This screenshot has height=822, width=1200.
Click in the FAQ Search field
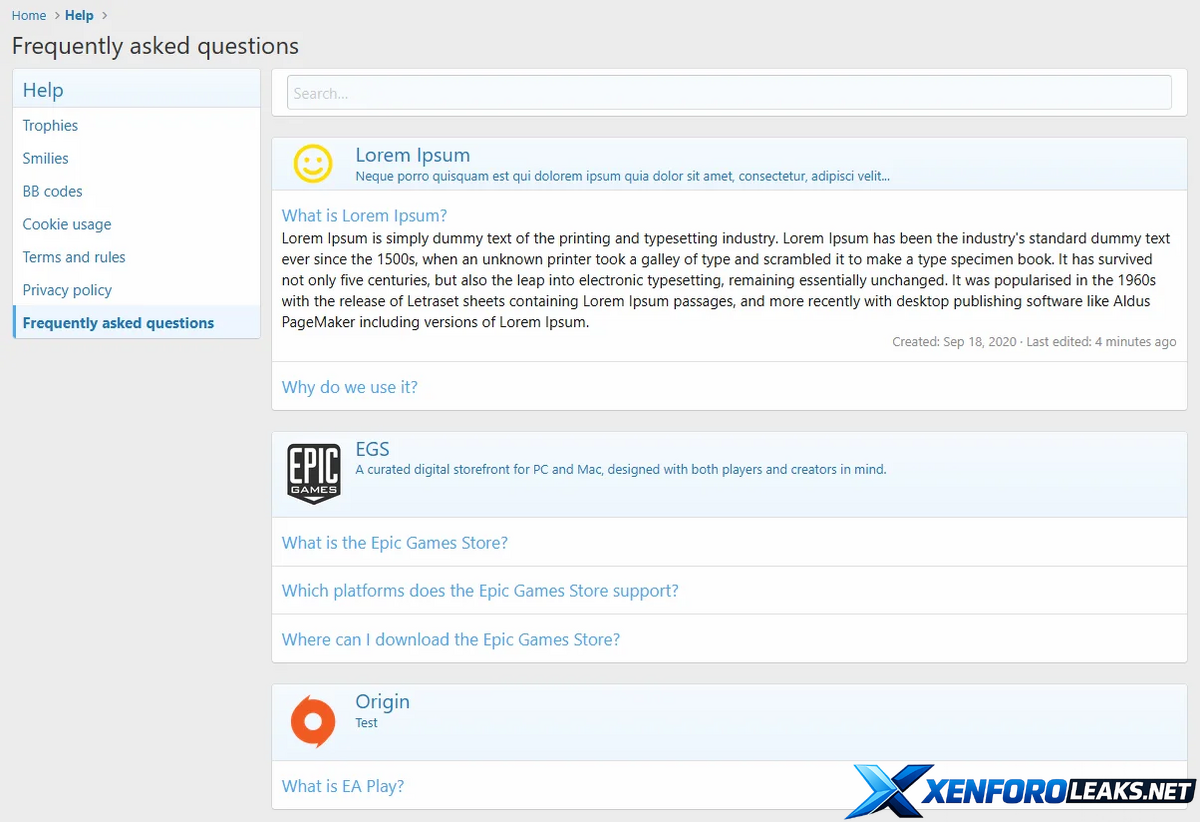729,93
